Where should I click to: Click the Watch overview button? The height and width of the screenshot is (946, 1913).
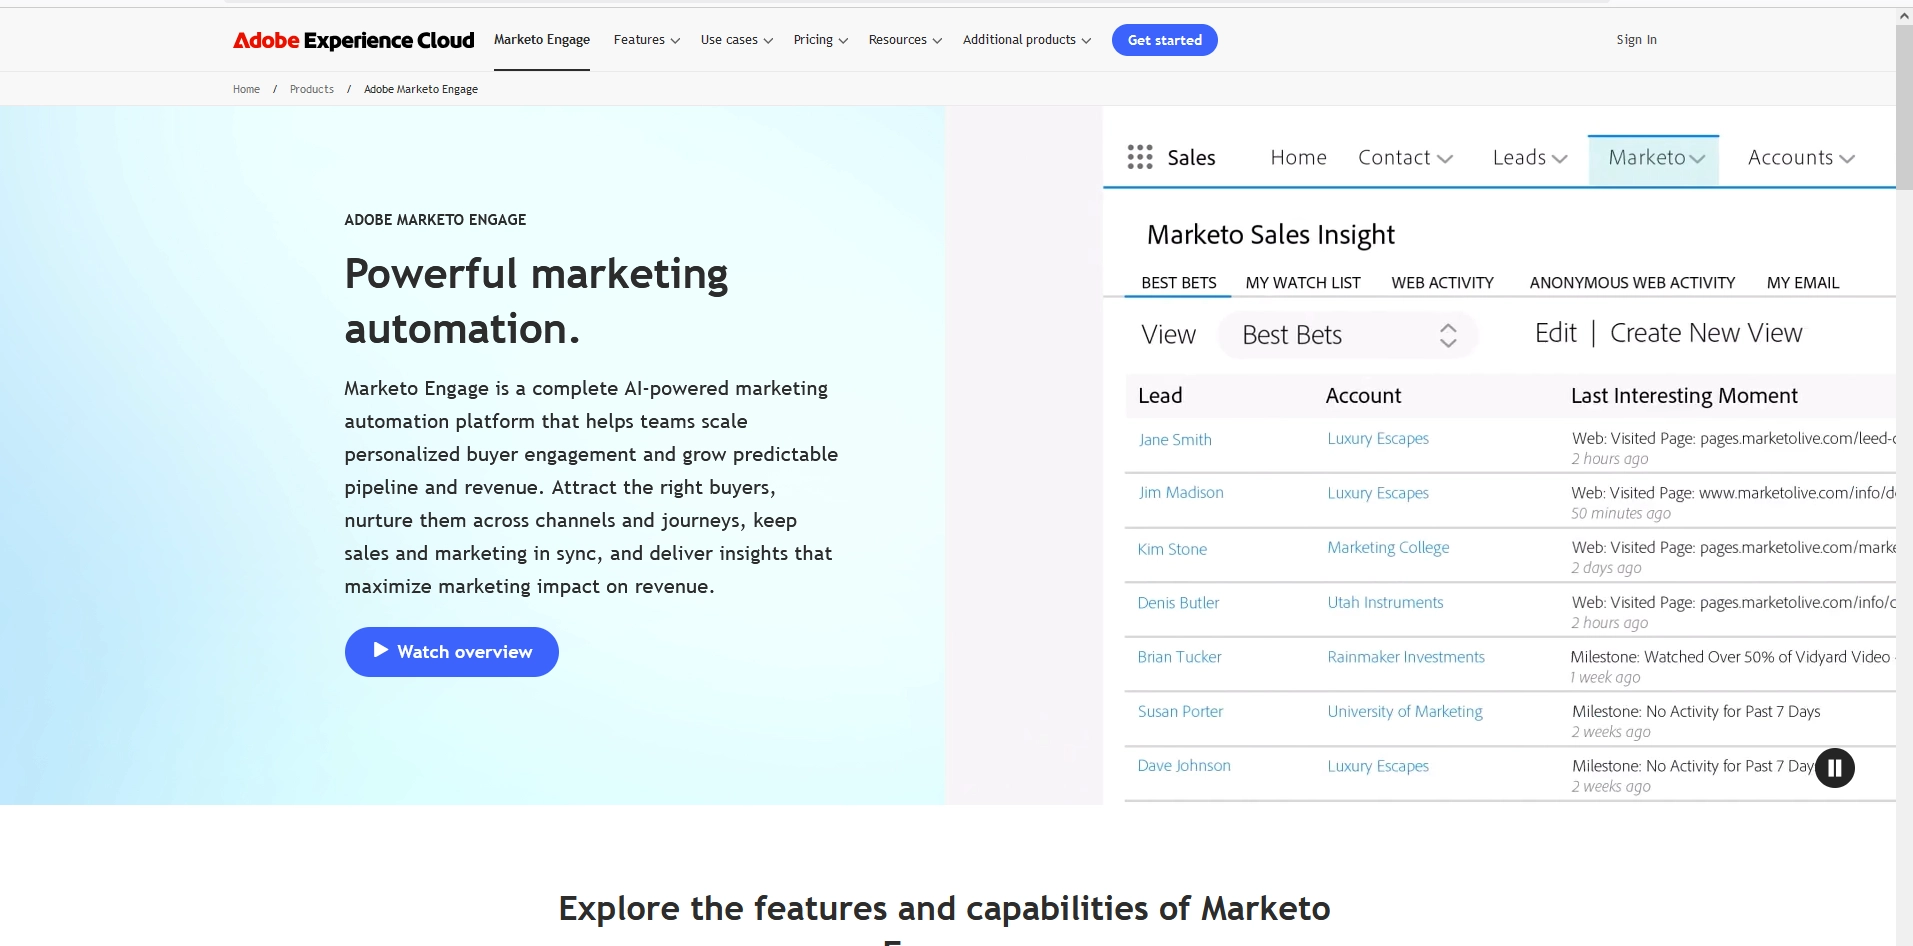coord(451,652)
